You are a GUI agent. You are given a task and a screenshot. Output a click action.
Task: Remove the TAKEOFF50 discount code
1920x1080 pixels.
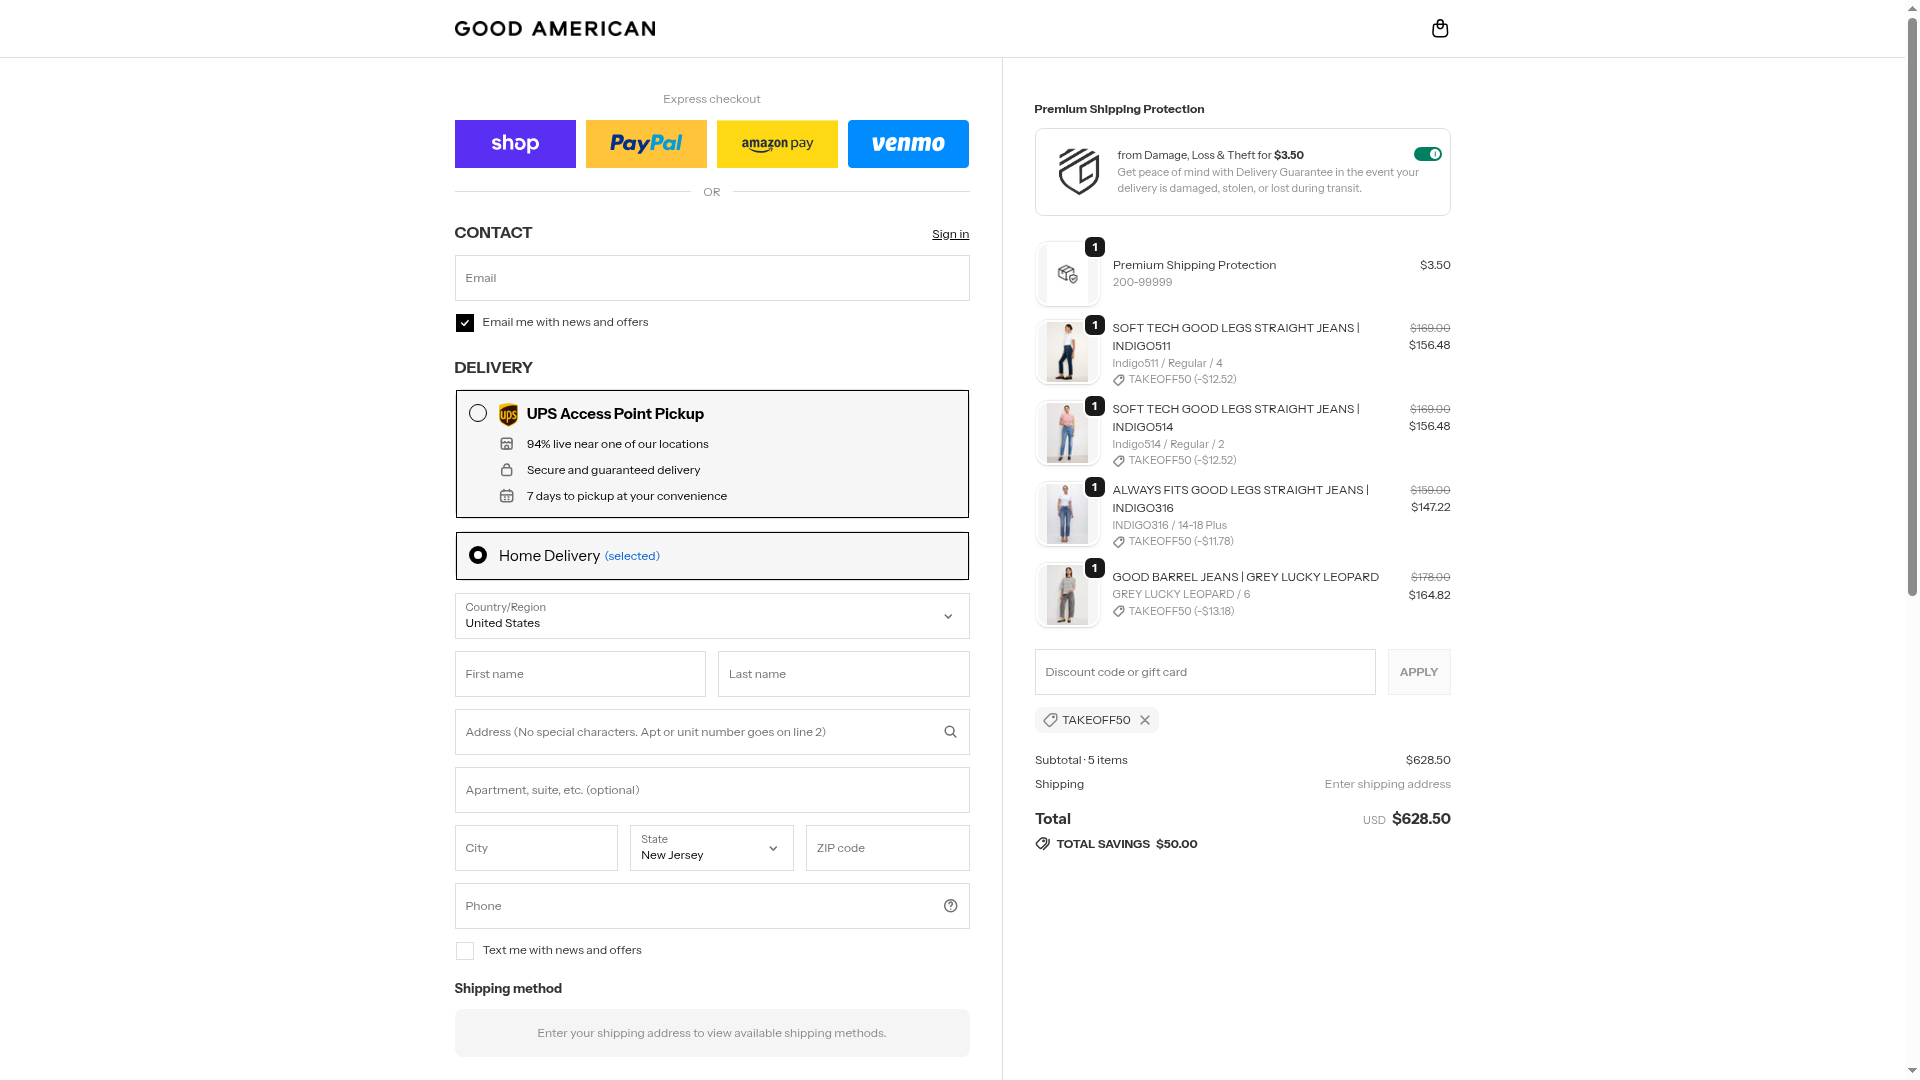pos(1145,720)
